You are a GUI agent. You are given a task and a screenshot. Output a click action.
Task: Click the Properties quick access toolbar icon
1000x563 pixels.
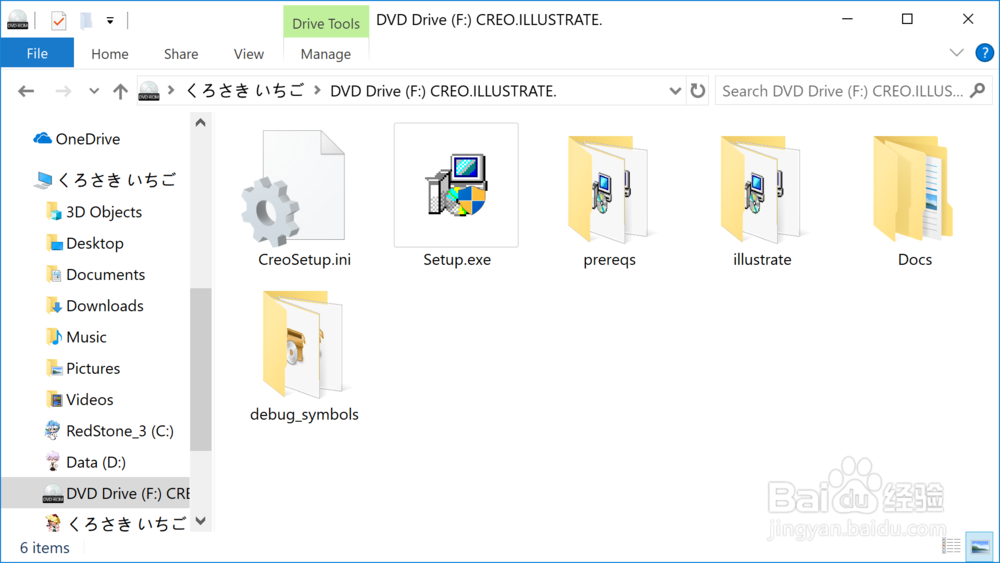58,20
